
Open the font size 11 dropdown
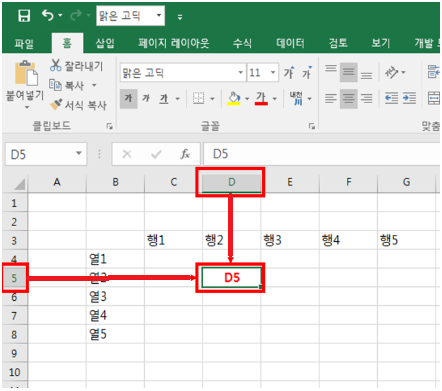[273, 73]
